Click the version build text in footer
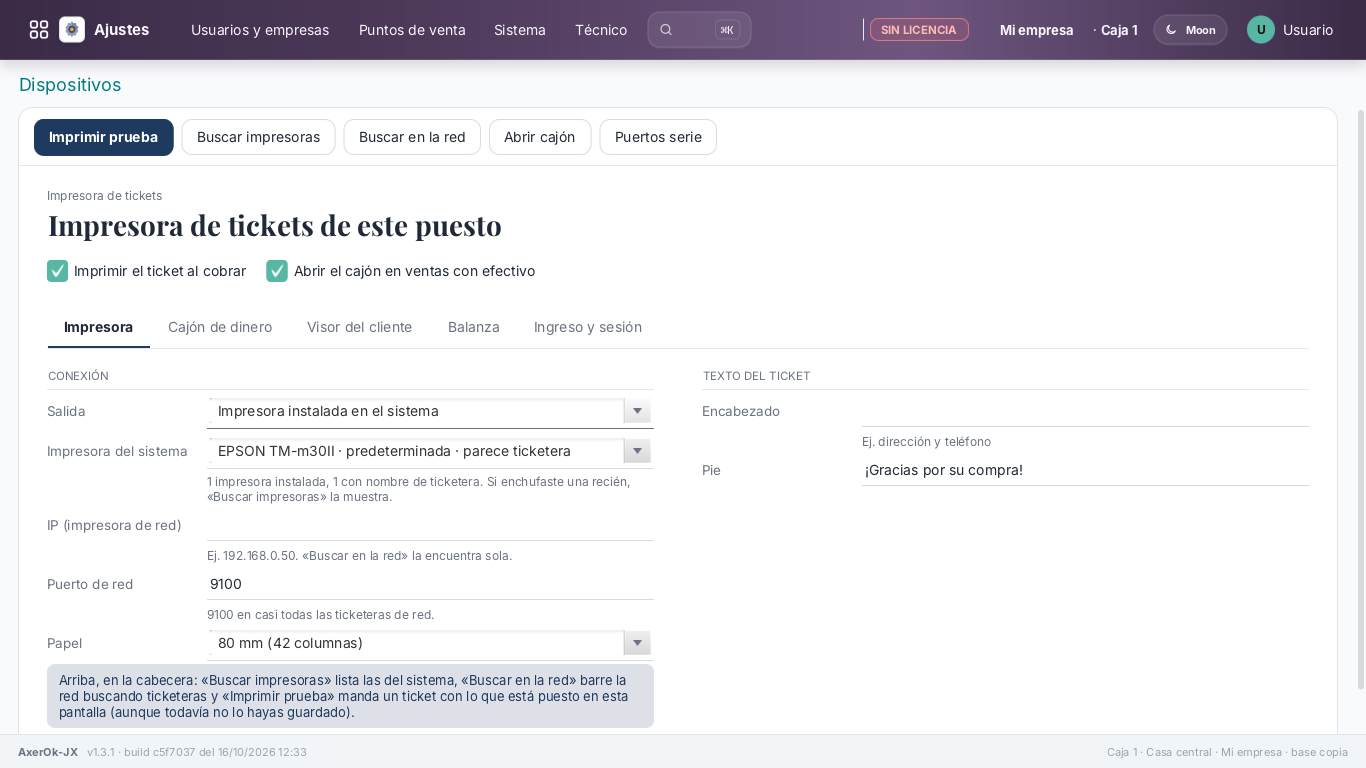This screenshot has height=768, width=1366. pyautogui.click(x=197, y=752)
